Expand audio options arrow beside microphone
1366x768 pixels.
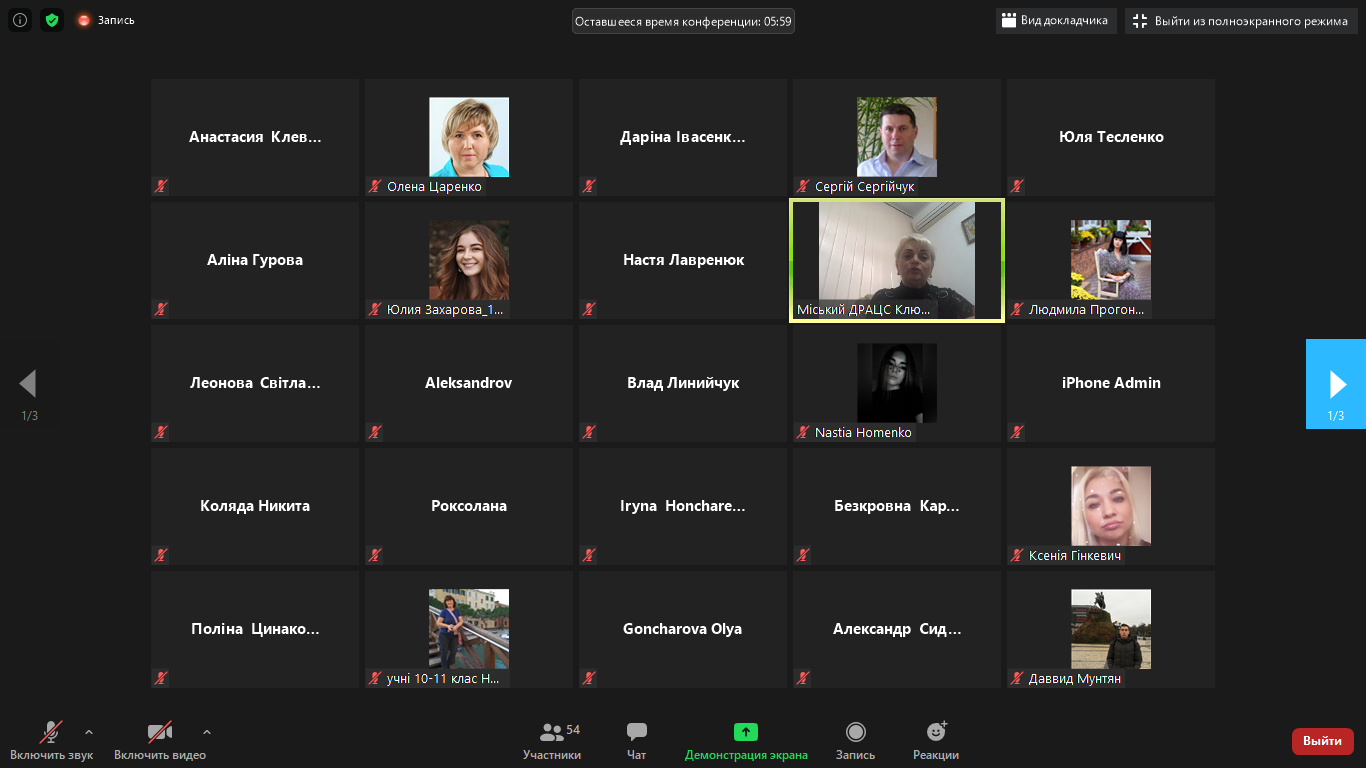tap(89, 731)
